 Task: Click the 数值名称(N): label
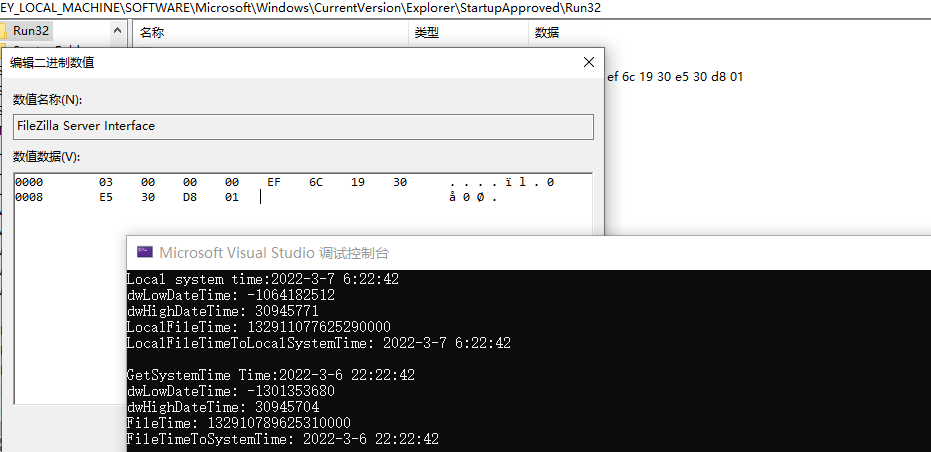click(x=48, y=100)
